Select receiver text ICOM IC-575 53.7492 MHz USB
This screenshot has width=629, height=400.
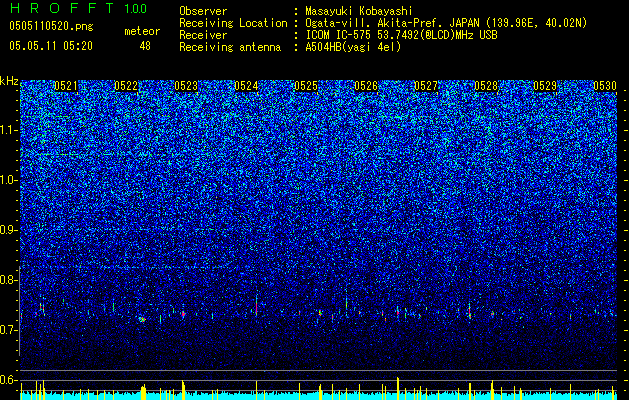pyautogui.click(x=401, y=35)
